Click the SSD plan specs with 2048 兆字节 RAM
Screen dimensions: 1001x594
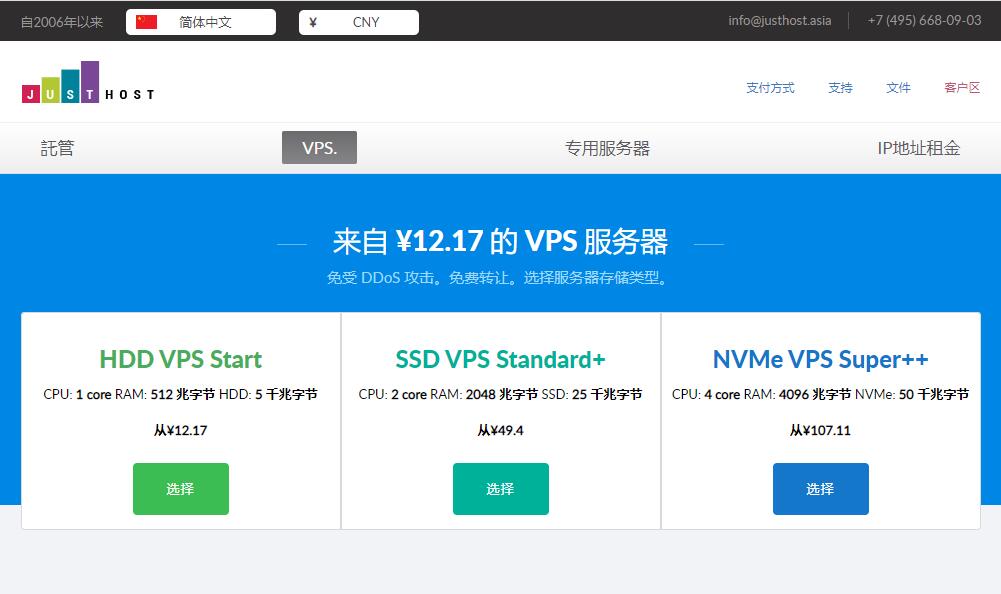500,395
